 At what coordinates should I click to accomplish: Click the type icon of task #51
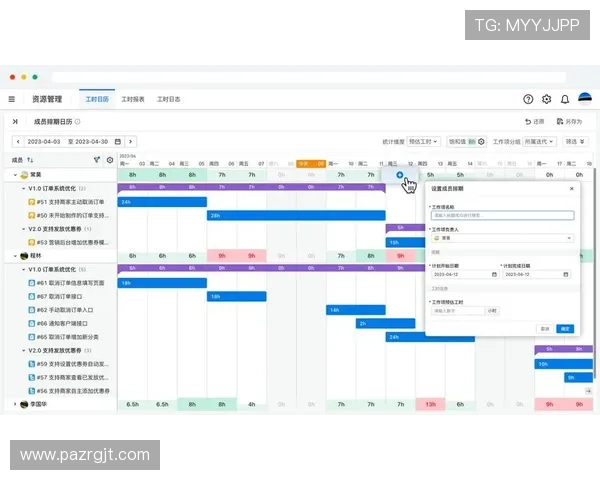(x=32, y=202)
